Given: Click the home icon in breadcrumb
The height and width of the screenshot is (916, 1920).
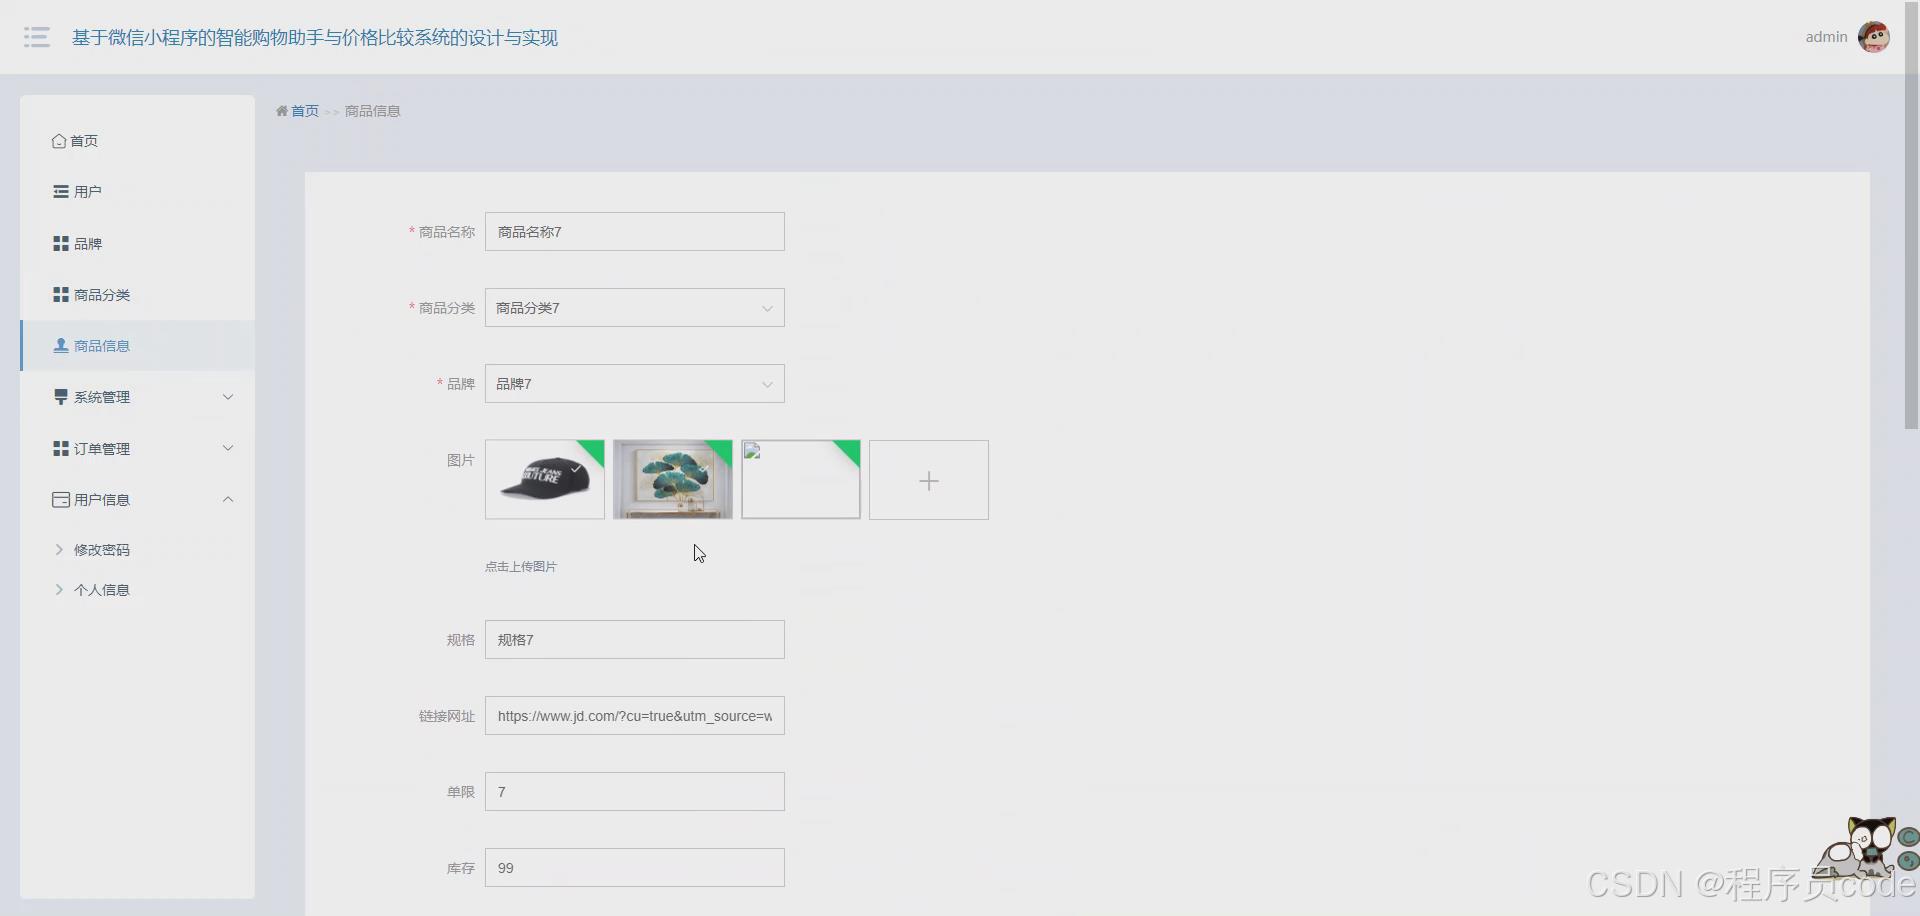Looking at the screenshot, I should 282,111.
